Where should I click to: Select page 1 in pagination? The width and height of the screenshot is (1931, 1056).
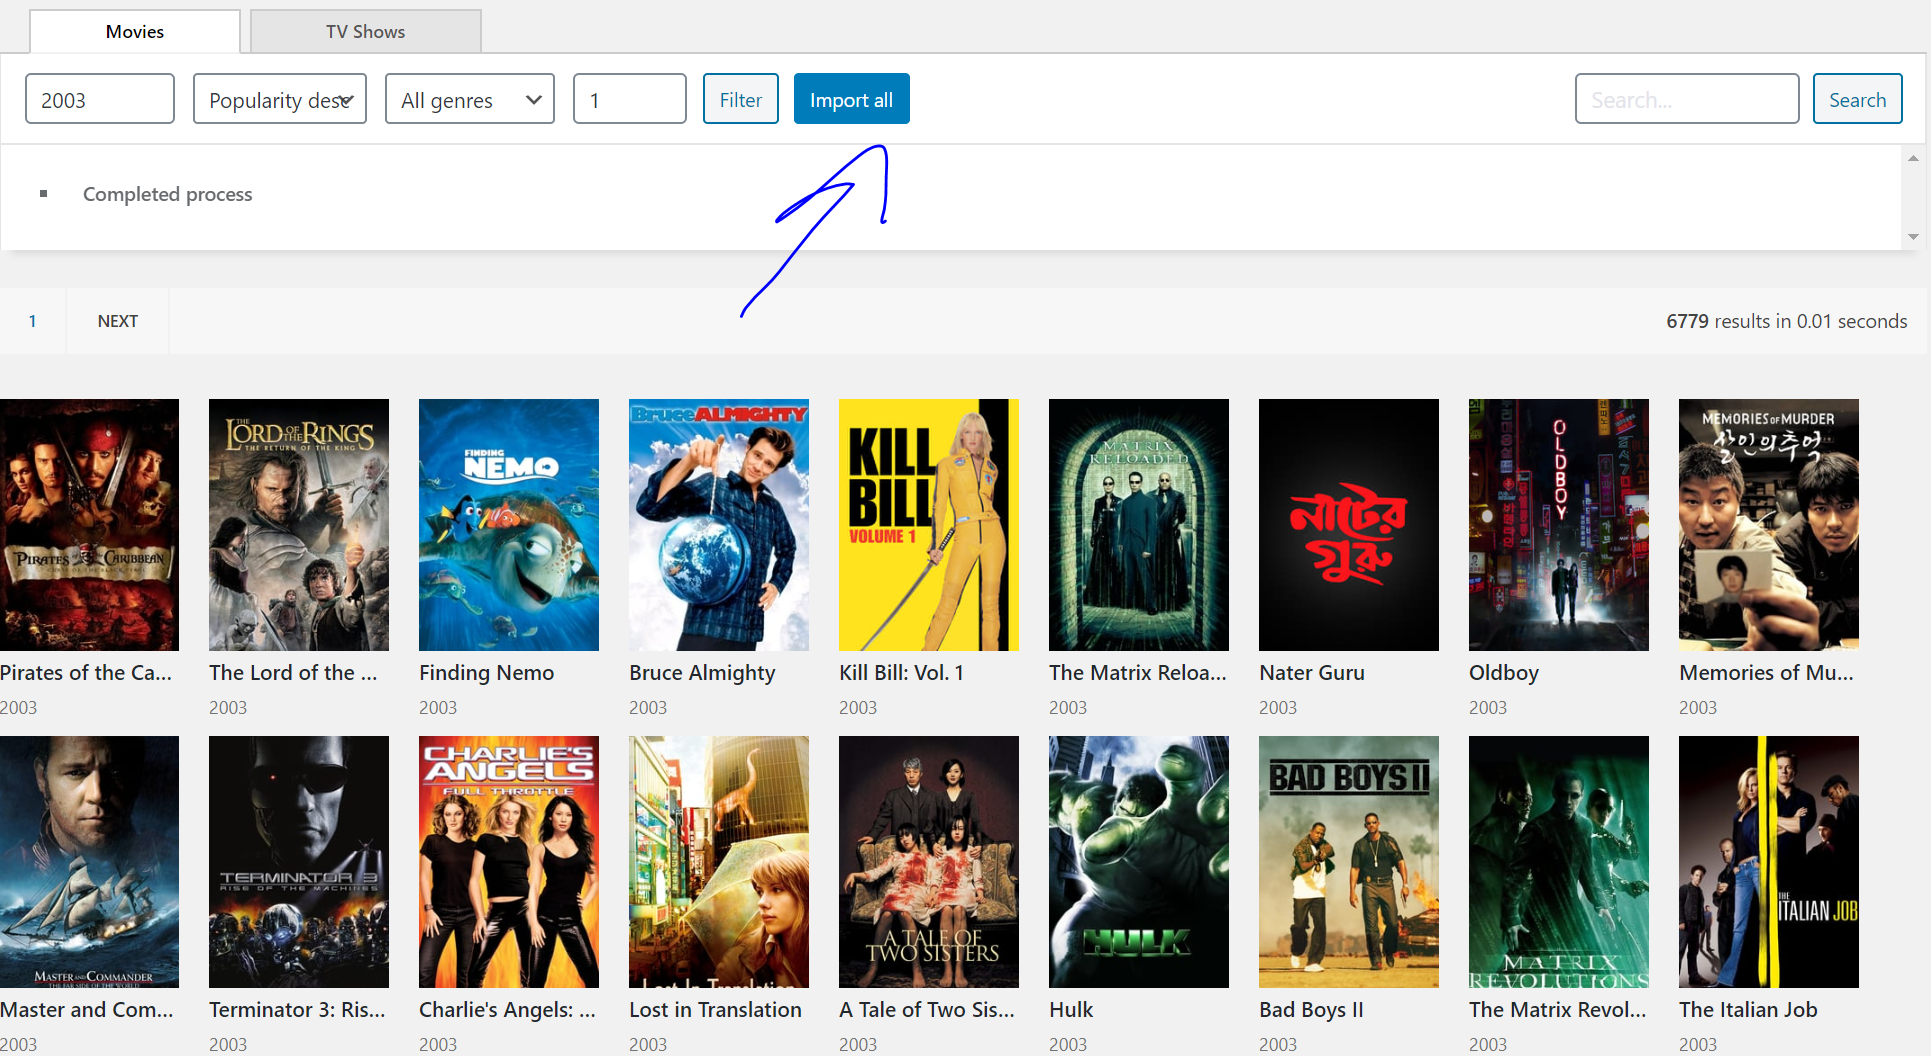[33, 321]
